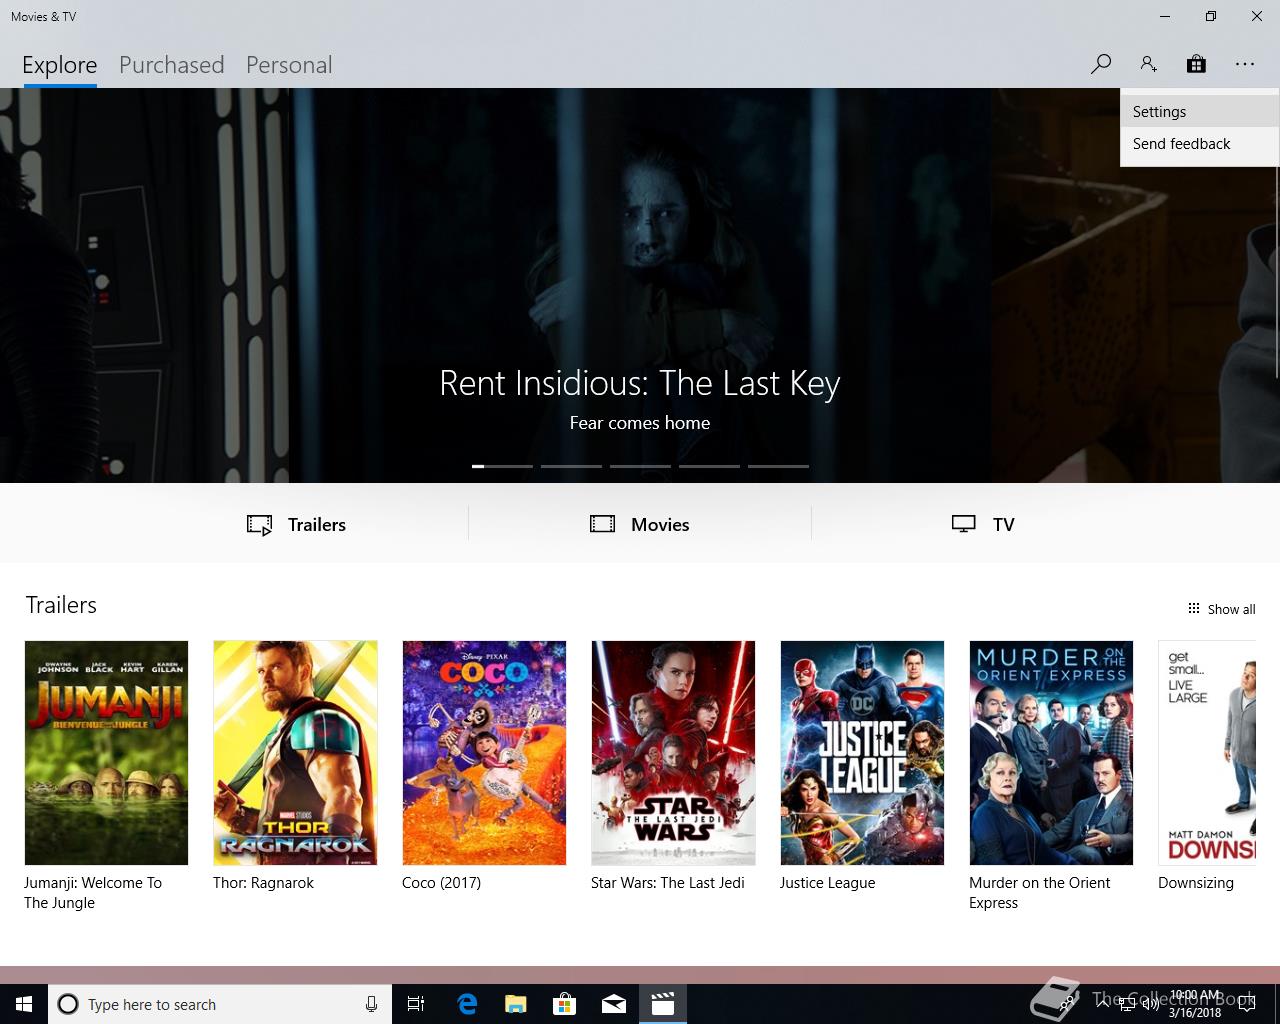Switch to the Purchased tab
The height and width of the screenshot is (1024, 1280).
click(171, 65)
